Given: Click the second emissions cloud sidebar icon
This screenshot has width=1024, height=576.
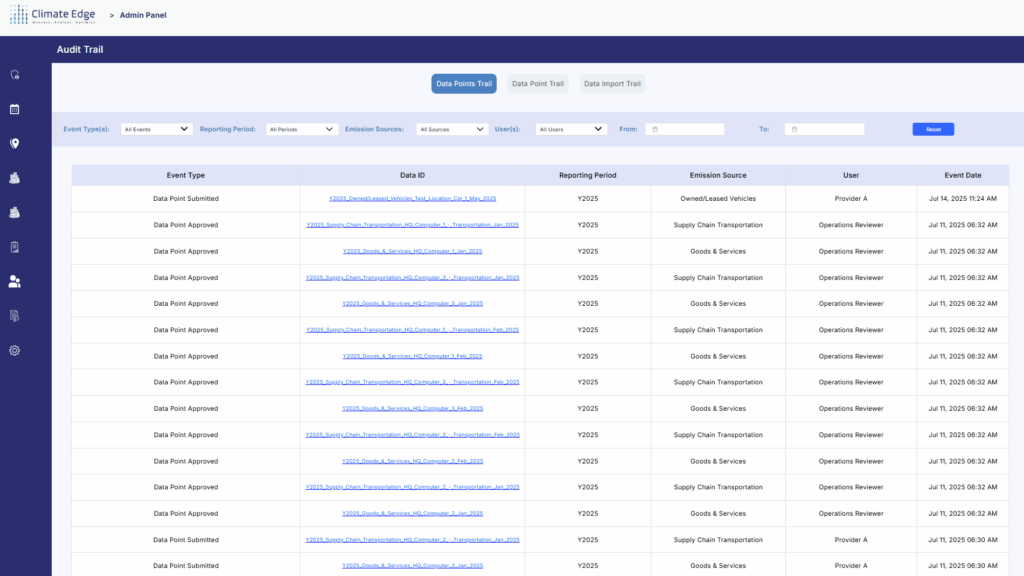Looking at the screenshot, I should (x=14, y=212).
